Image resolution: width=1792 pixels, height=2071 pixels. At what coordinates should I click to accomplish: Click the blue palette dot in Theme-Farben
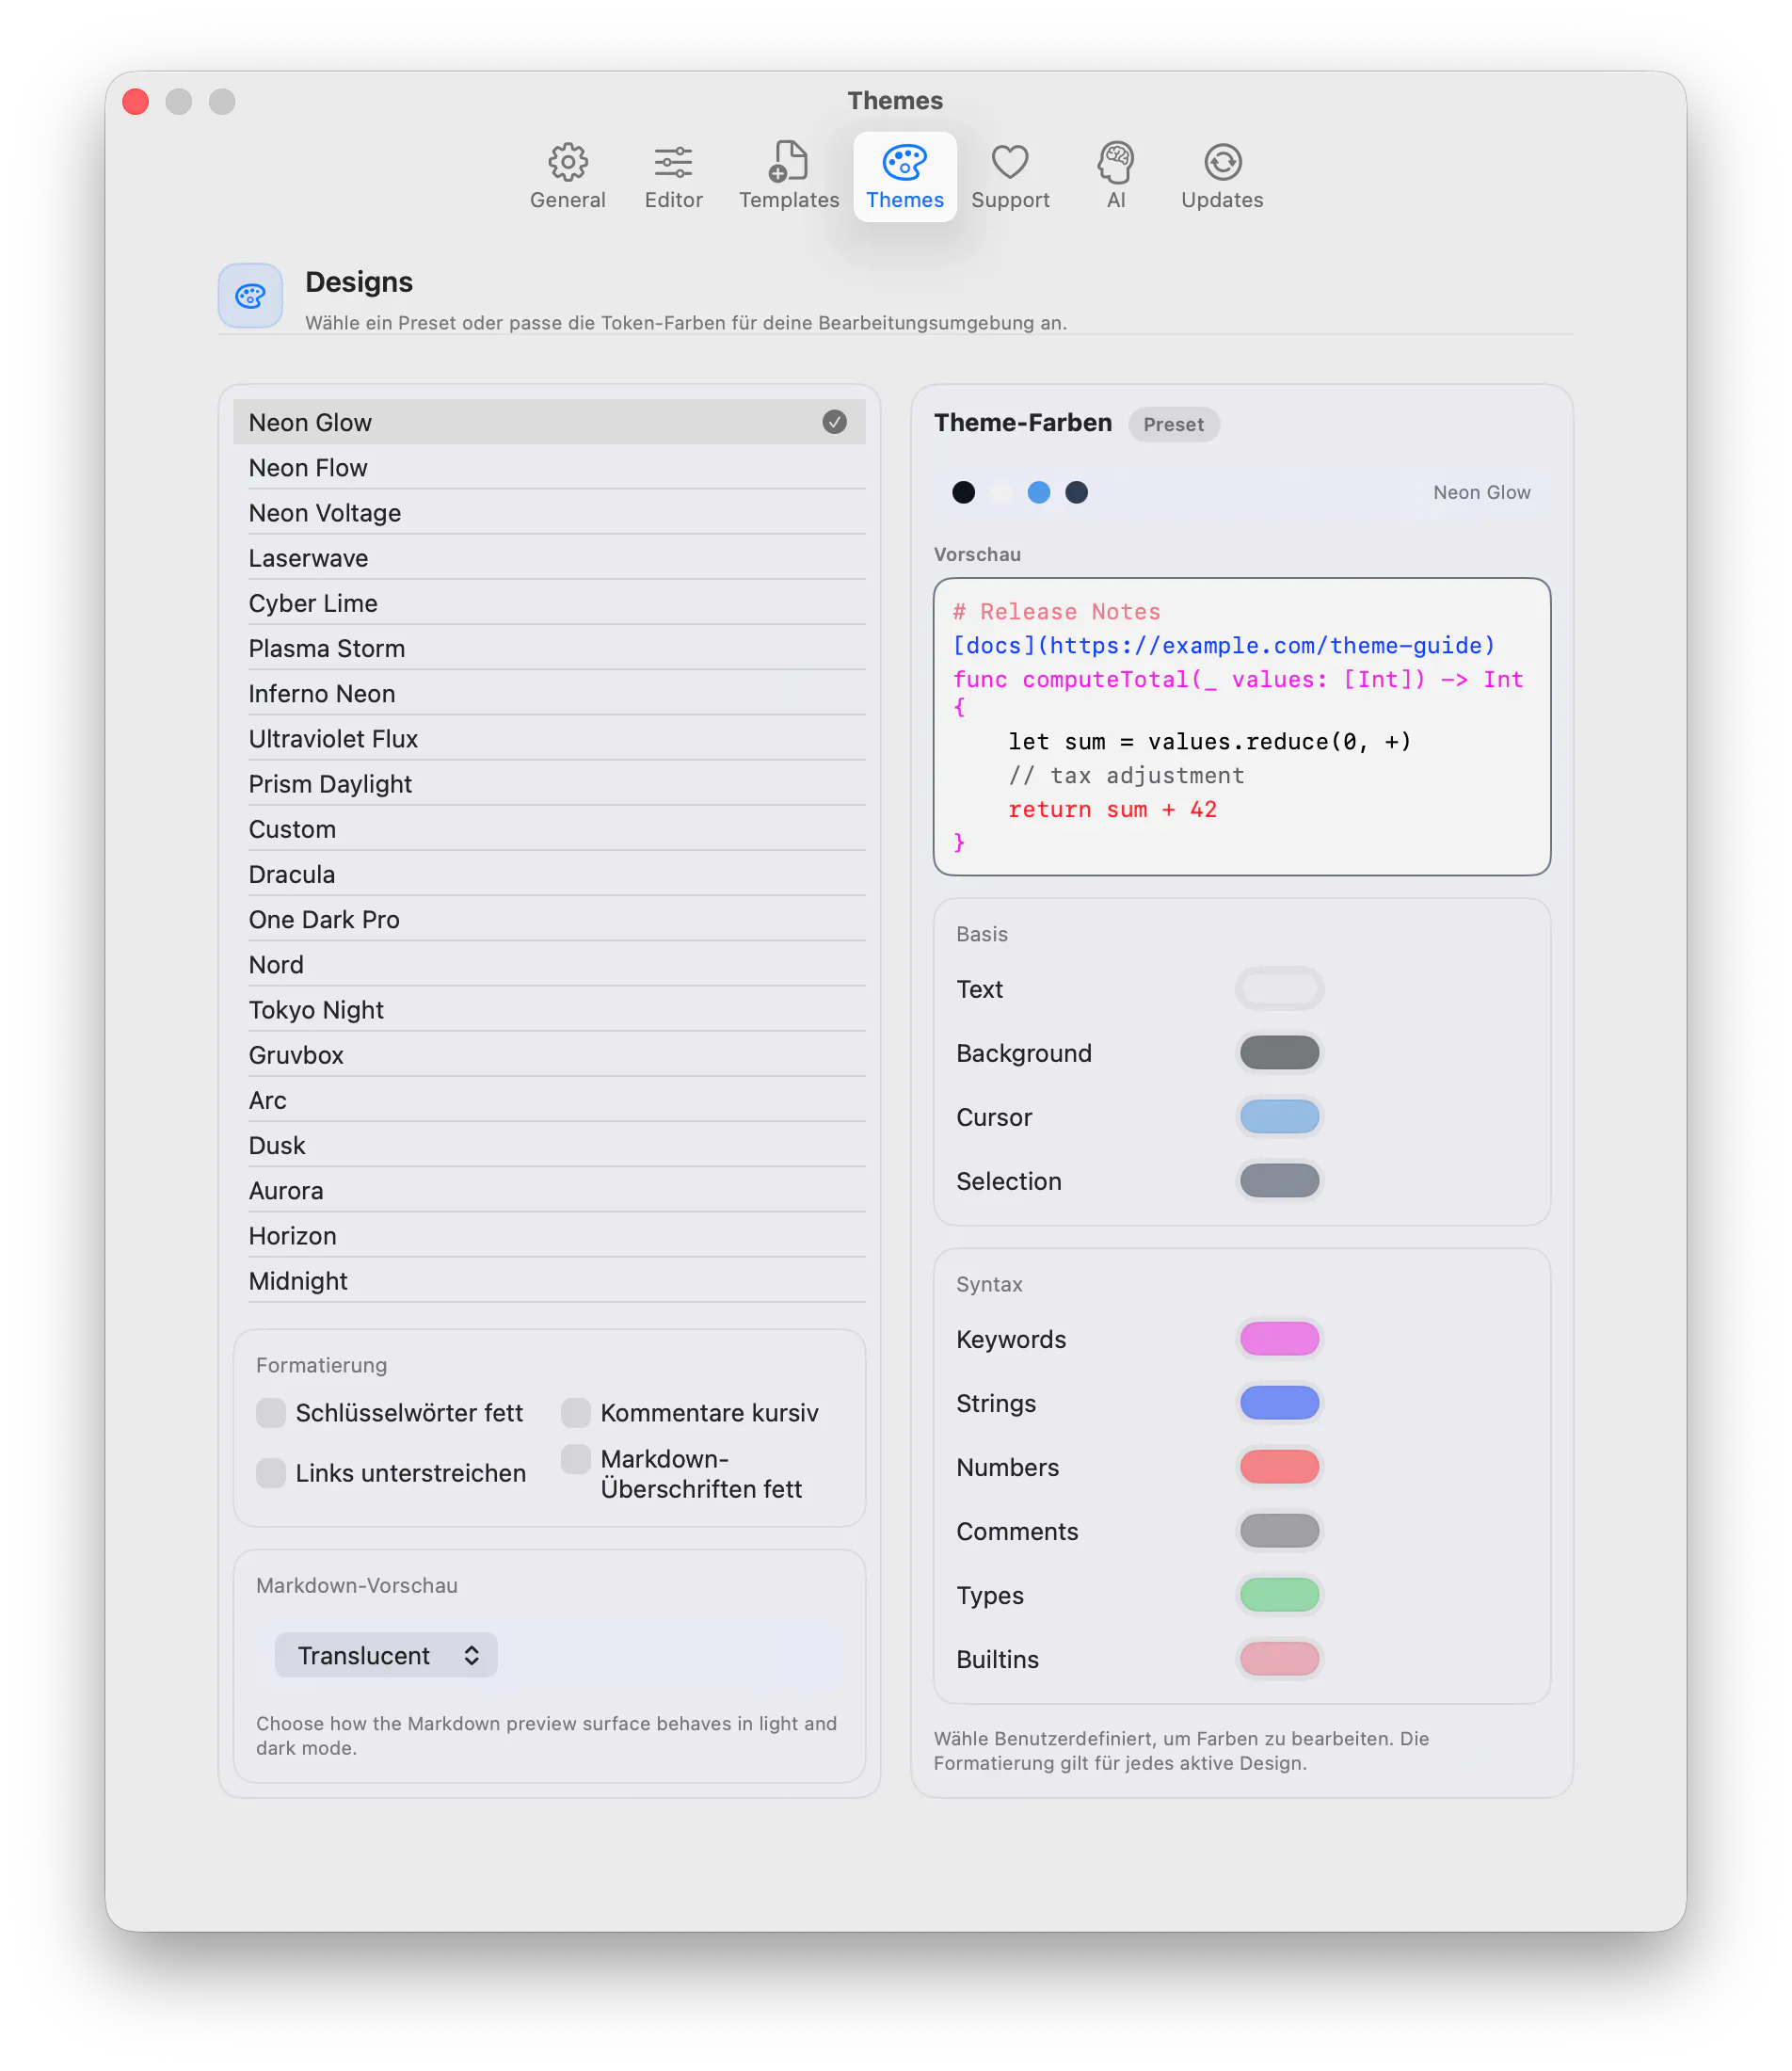pos(1038,492)
